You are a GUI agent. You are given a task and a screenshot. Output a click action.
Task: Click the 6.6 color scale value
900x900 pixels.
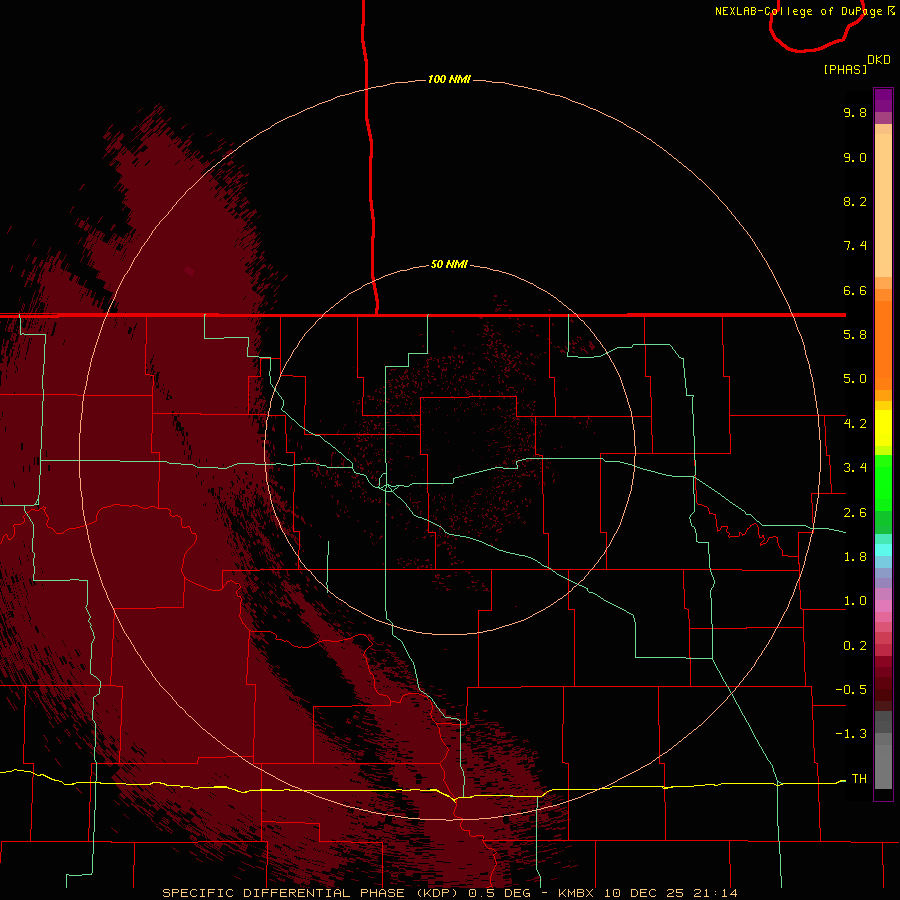pyautogui.click(x=855, y=290)
